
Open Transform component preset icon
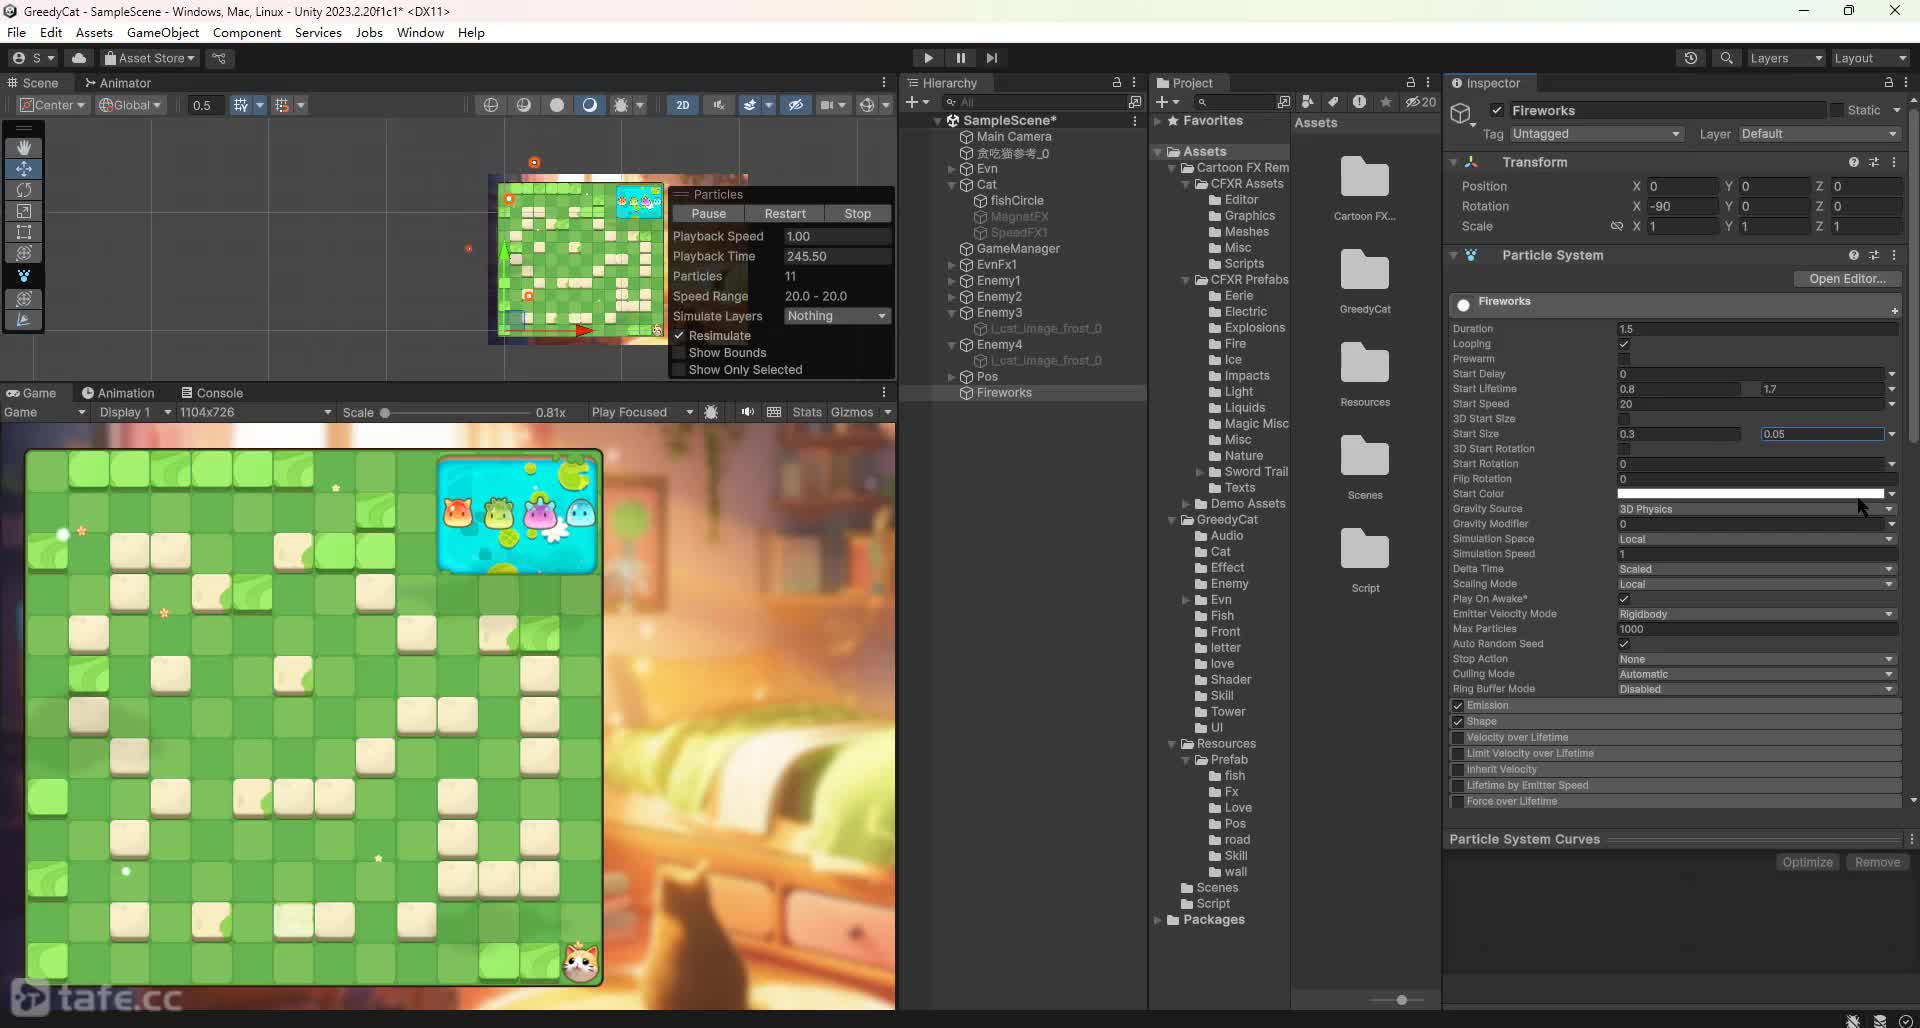(x=1874, y=162)
